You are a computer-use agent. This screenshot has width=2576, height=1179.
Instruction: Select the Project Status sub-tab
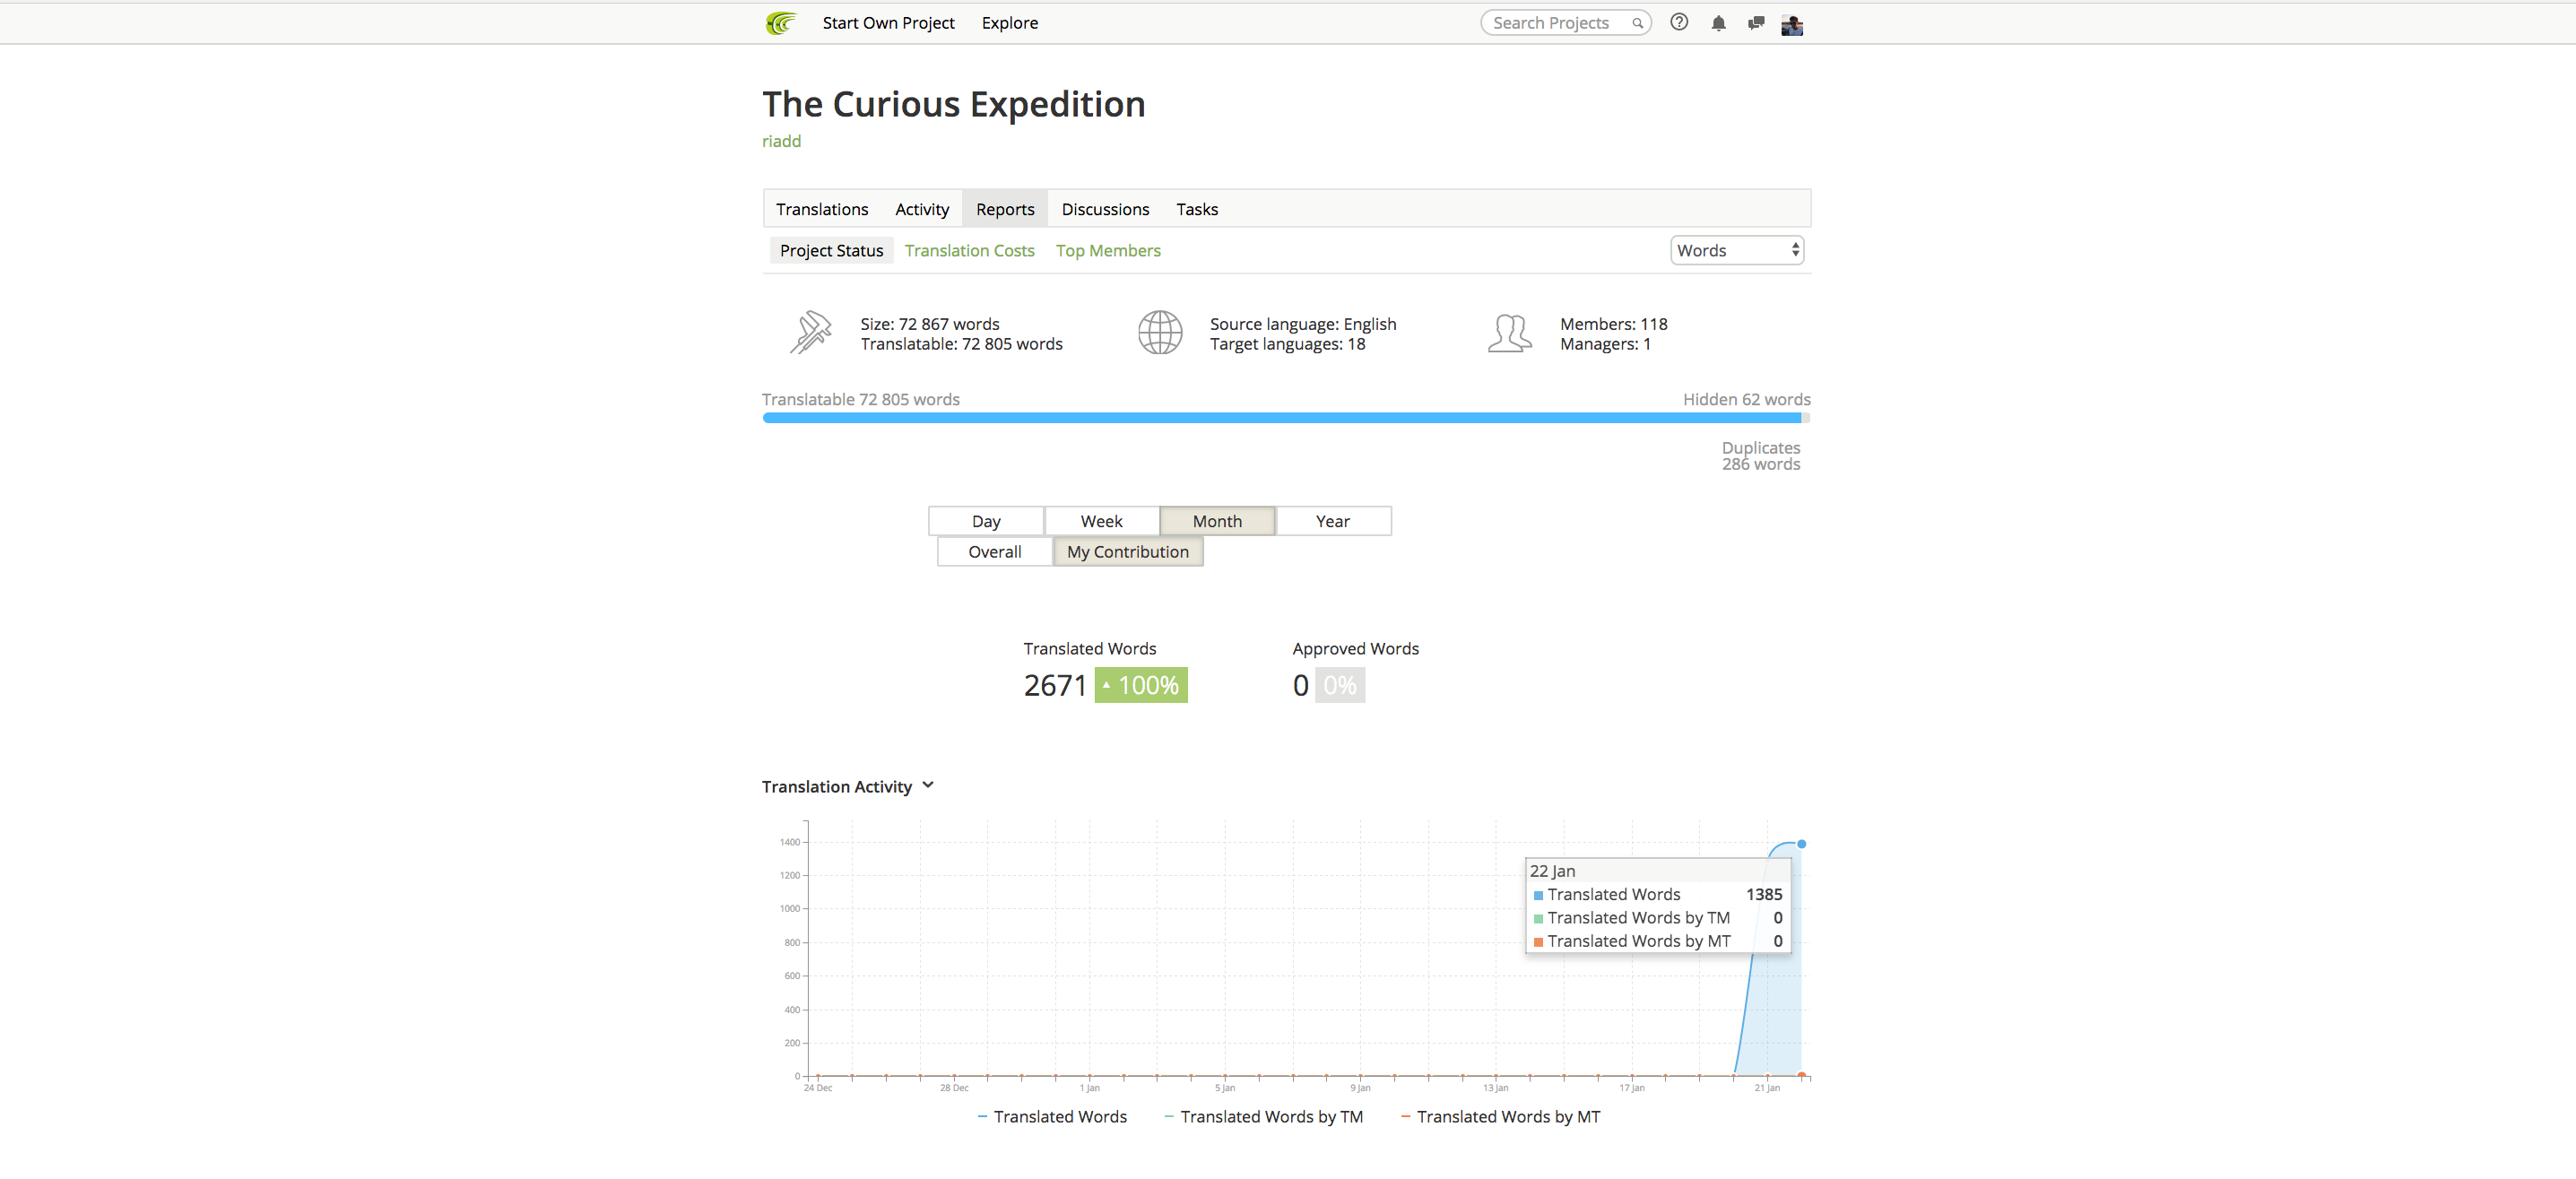[831, 251]
